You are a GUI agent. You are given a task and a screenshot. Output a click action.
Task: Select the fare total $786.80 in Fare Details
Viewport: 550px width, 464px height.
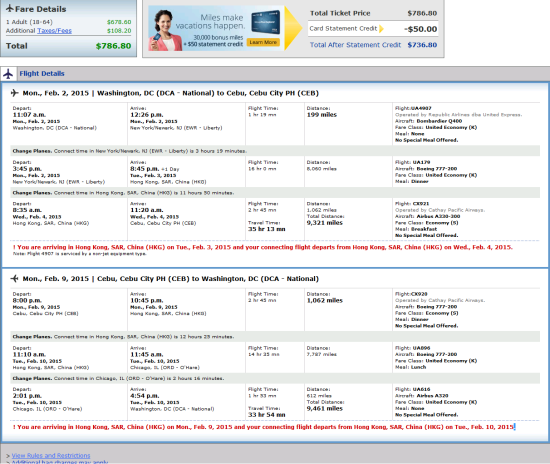(x=113, y=46)
